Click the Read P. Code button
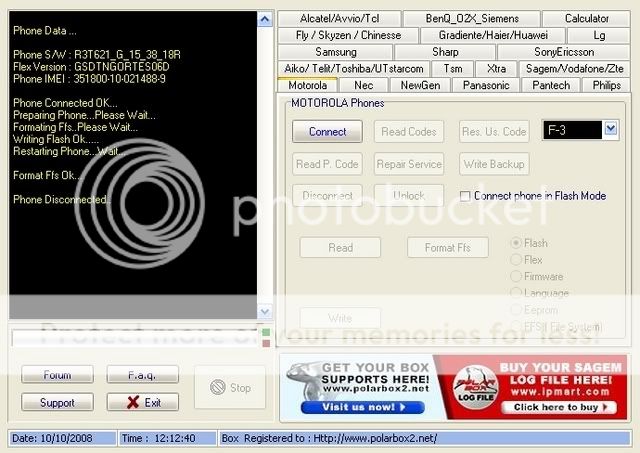 pos(327,164)
